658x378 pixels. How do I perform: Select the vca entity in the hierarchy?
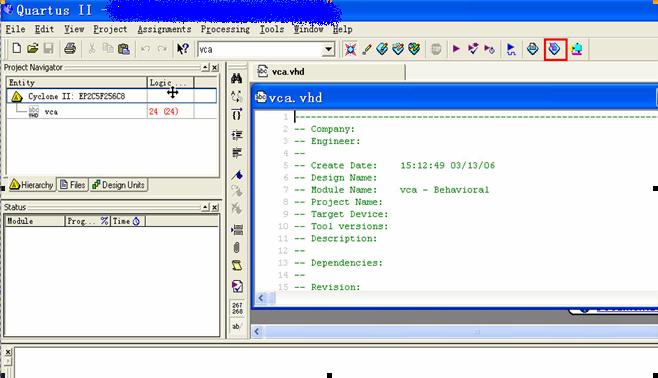51,112
